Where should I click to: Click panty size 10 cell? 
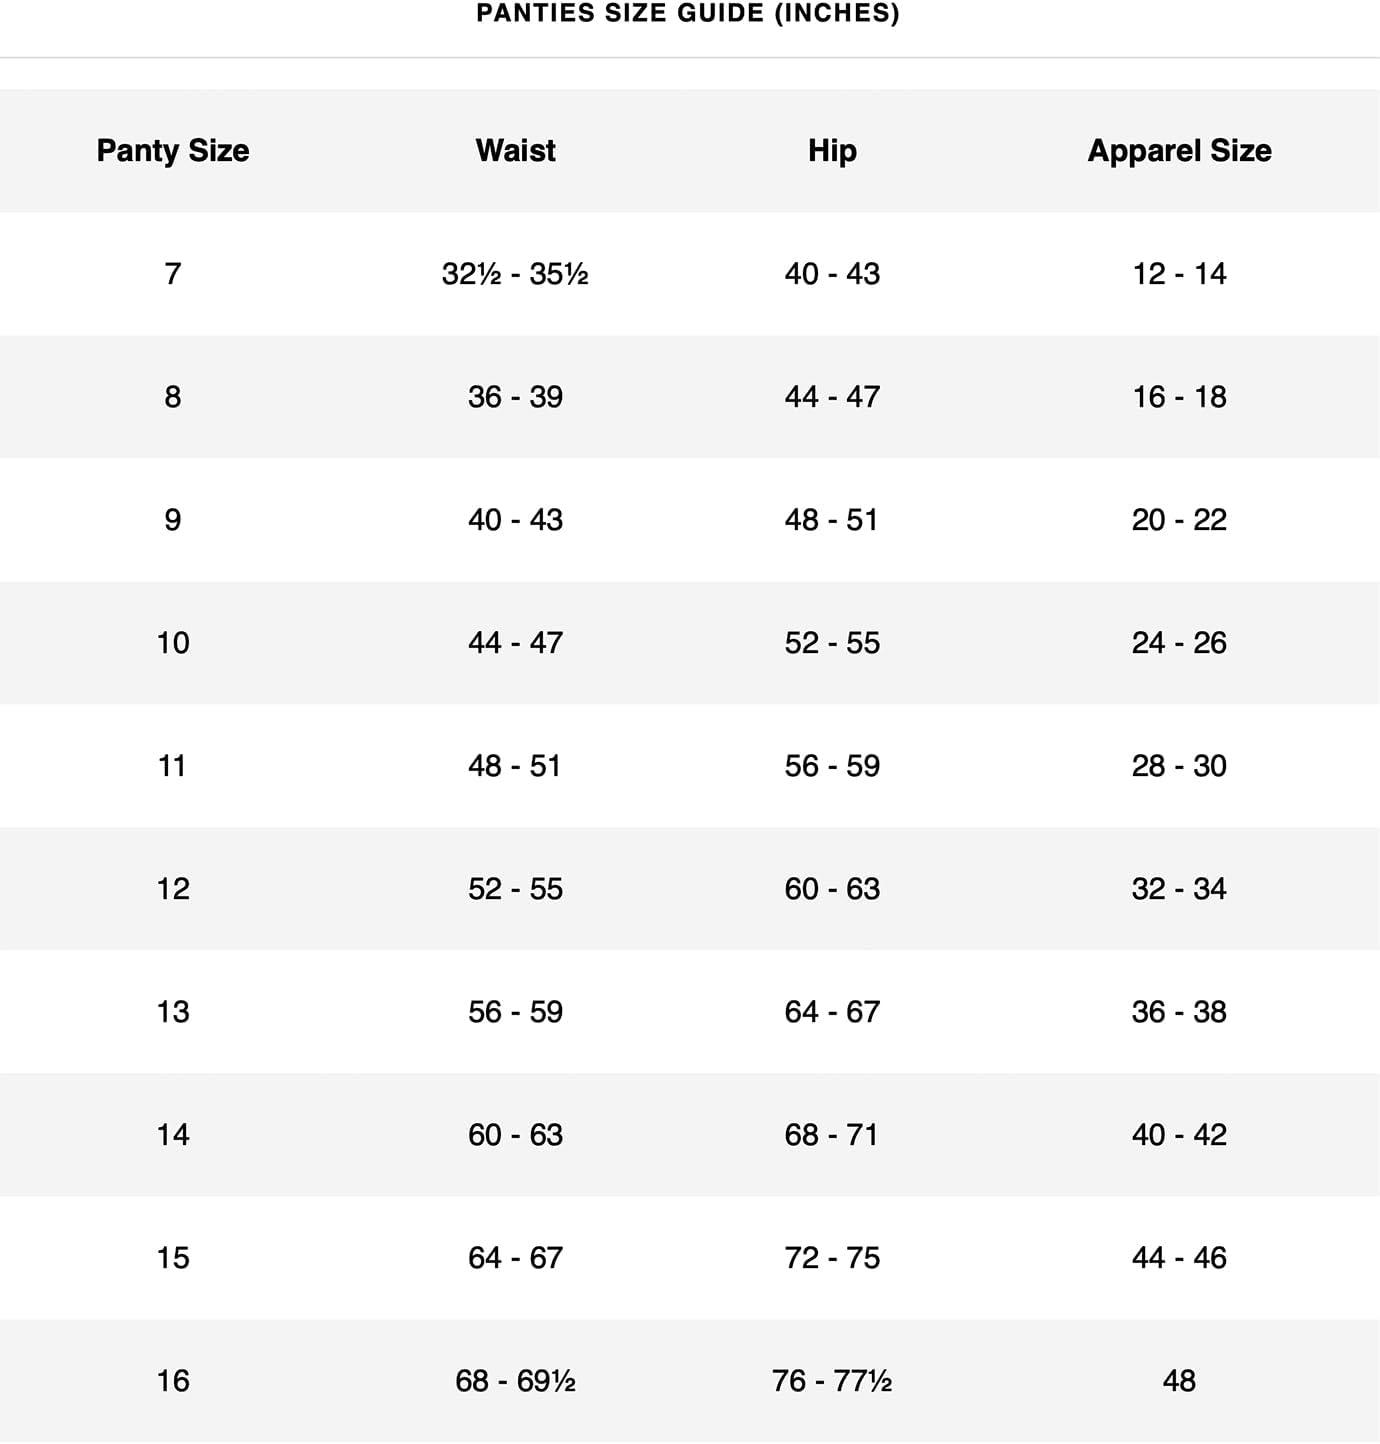point(173,643)
